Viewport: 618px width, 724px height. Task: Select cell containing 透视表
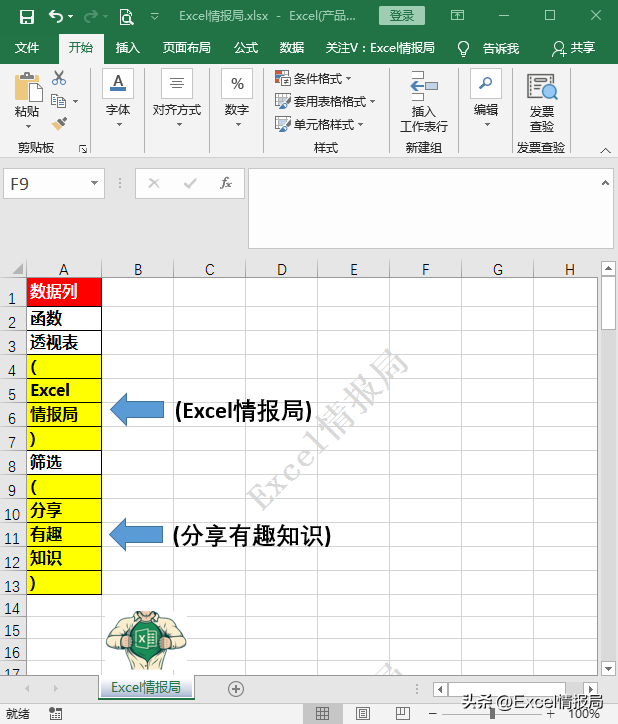point(64,343)
